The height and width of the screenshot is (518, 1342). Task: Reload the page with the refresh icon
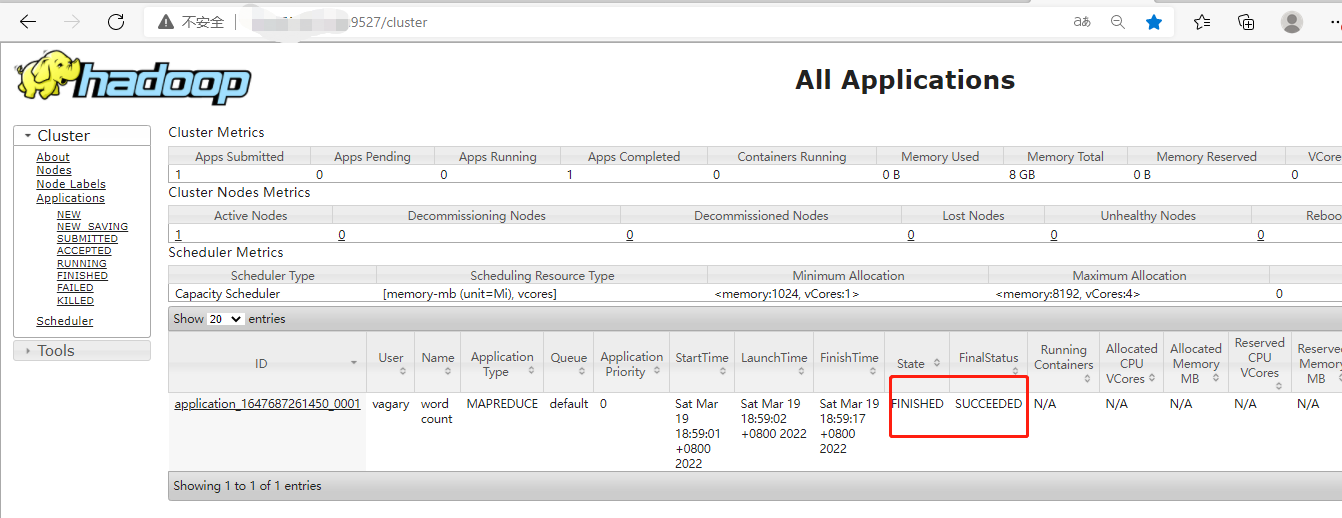(116, 22)
